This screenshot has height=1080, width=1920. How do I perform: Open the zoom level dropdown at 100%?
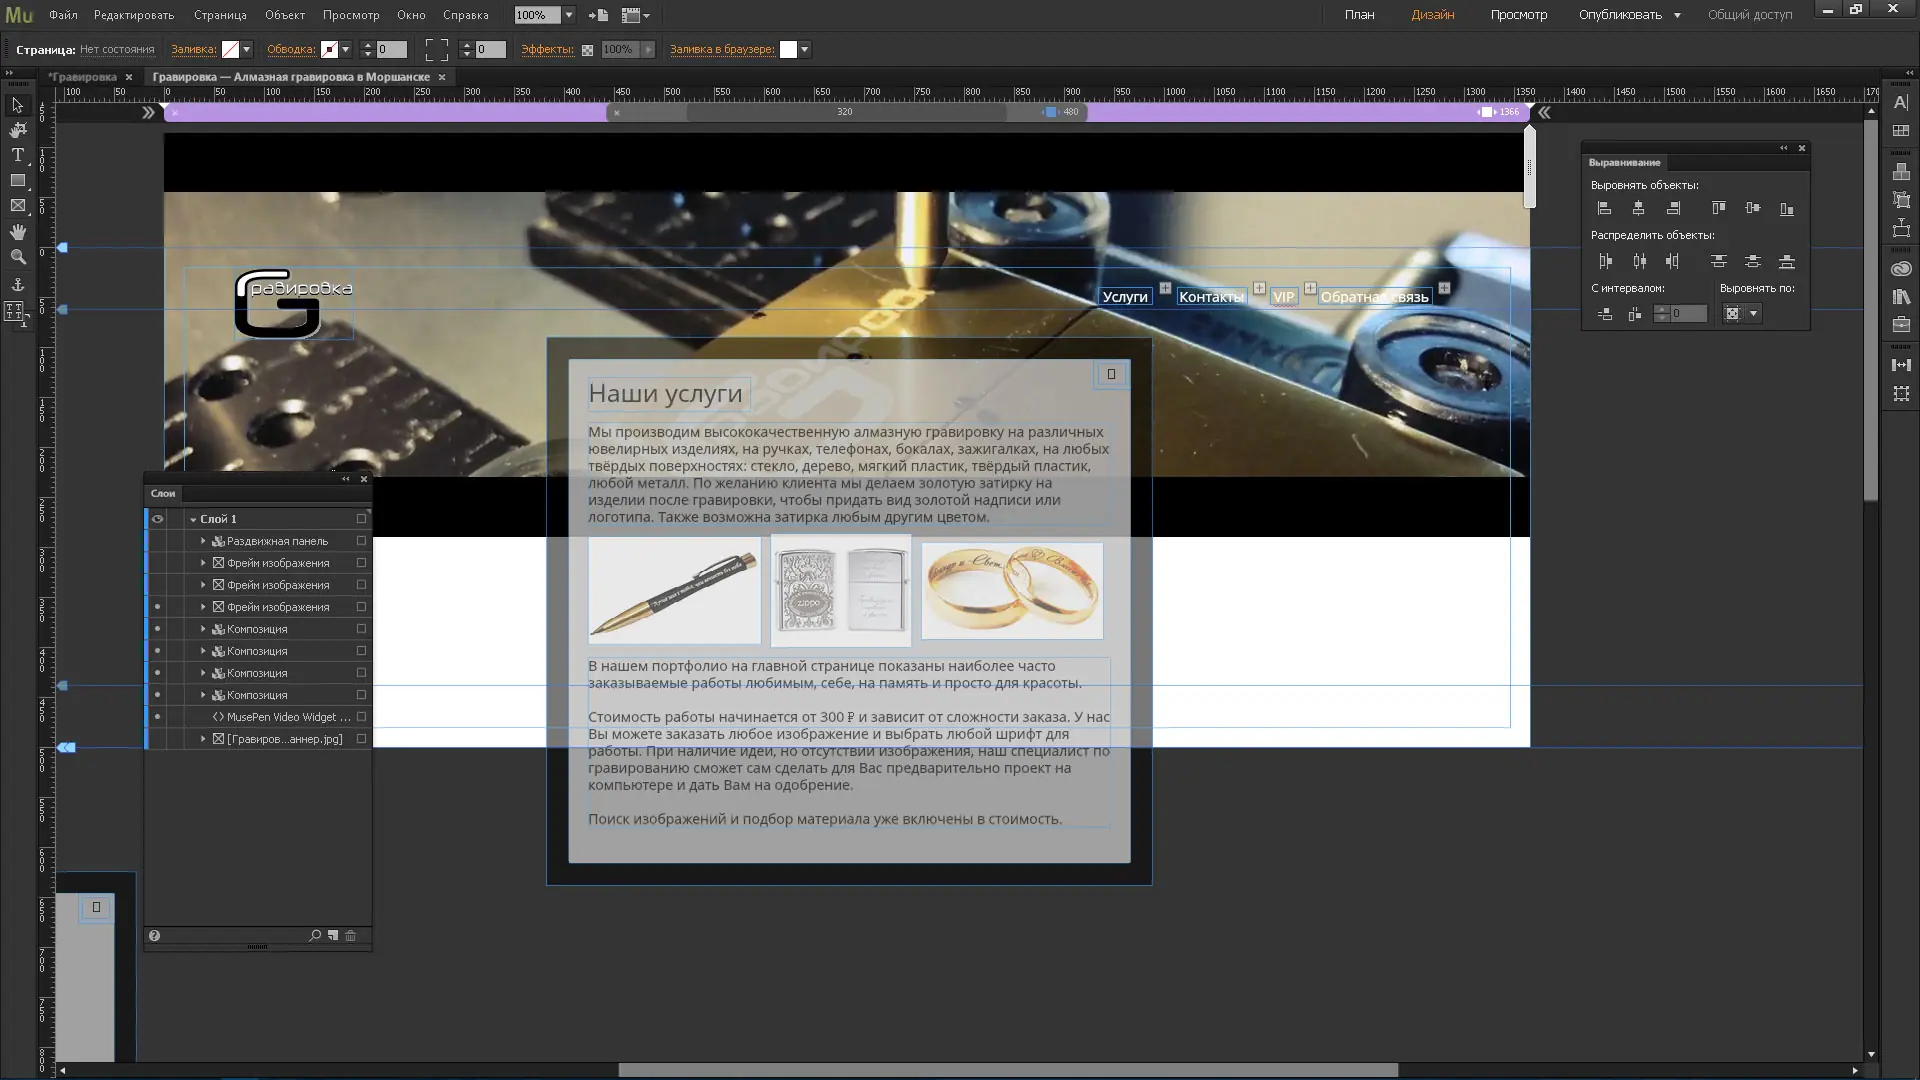pyautogui.click(x=569, y=15)
